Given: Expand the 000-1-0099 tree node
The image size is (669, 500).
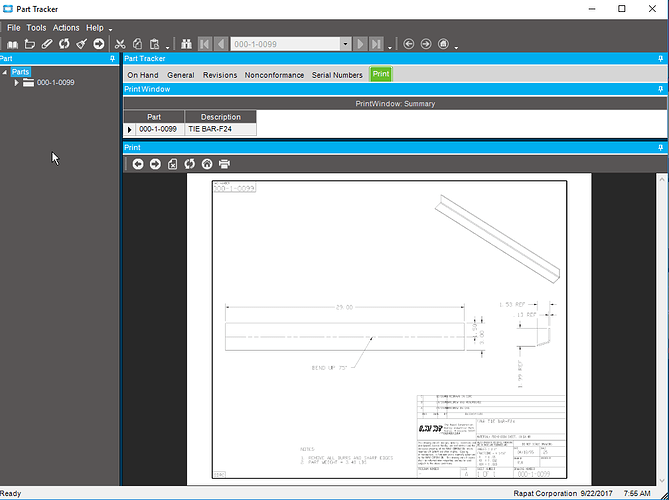Looking at the screenshot, I should (17, 83).
